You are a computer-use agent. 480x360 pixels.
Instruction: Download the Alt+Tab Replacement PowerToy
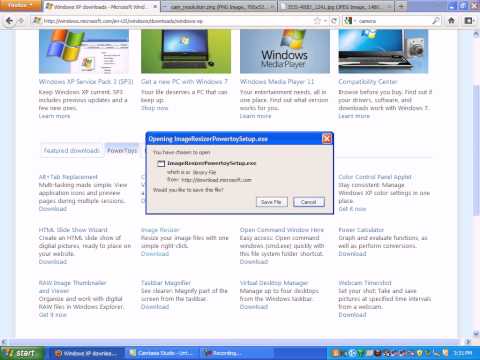[53, 209]
